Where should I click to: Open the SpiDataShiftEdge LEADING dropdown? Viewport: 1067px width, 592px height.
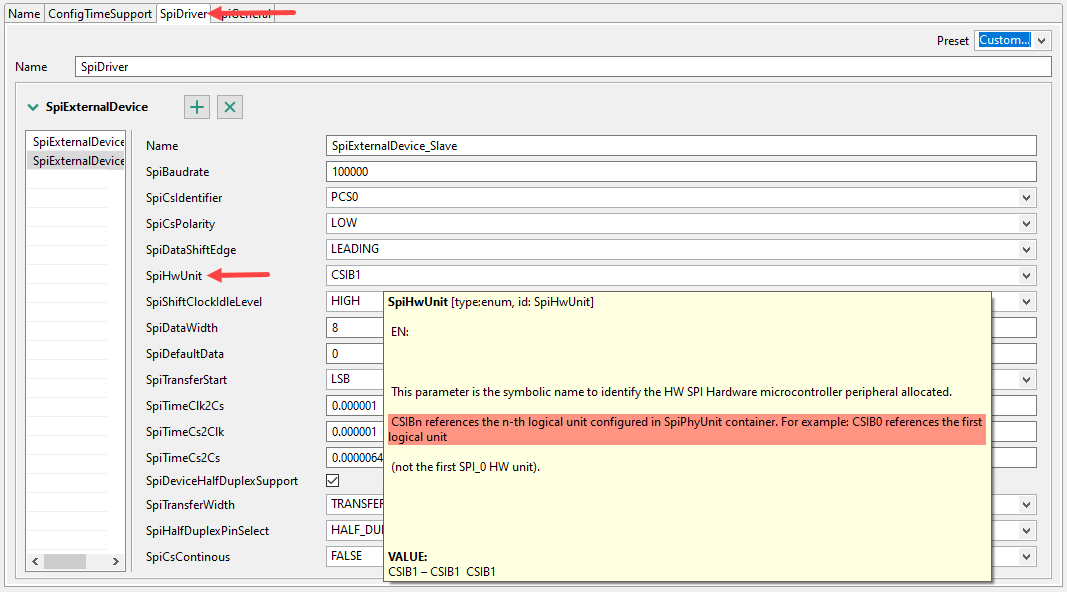coord(1027,248)
